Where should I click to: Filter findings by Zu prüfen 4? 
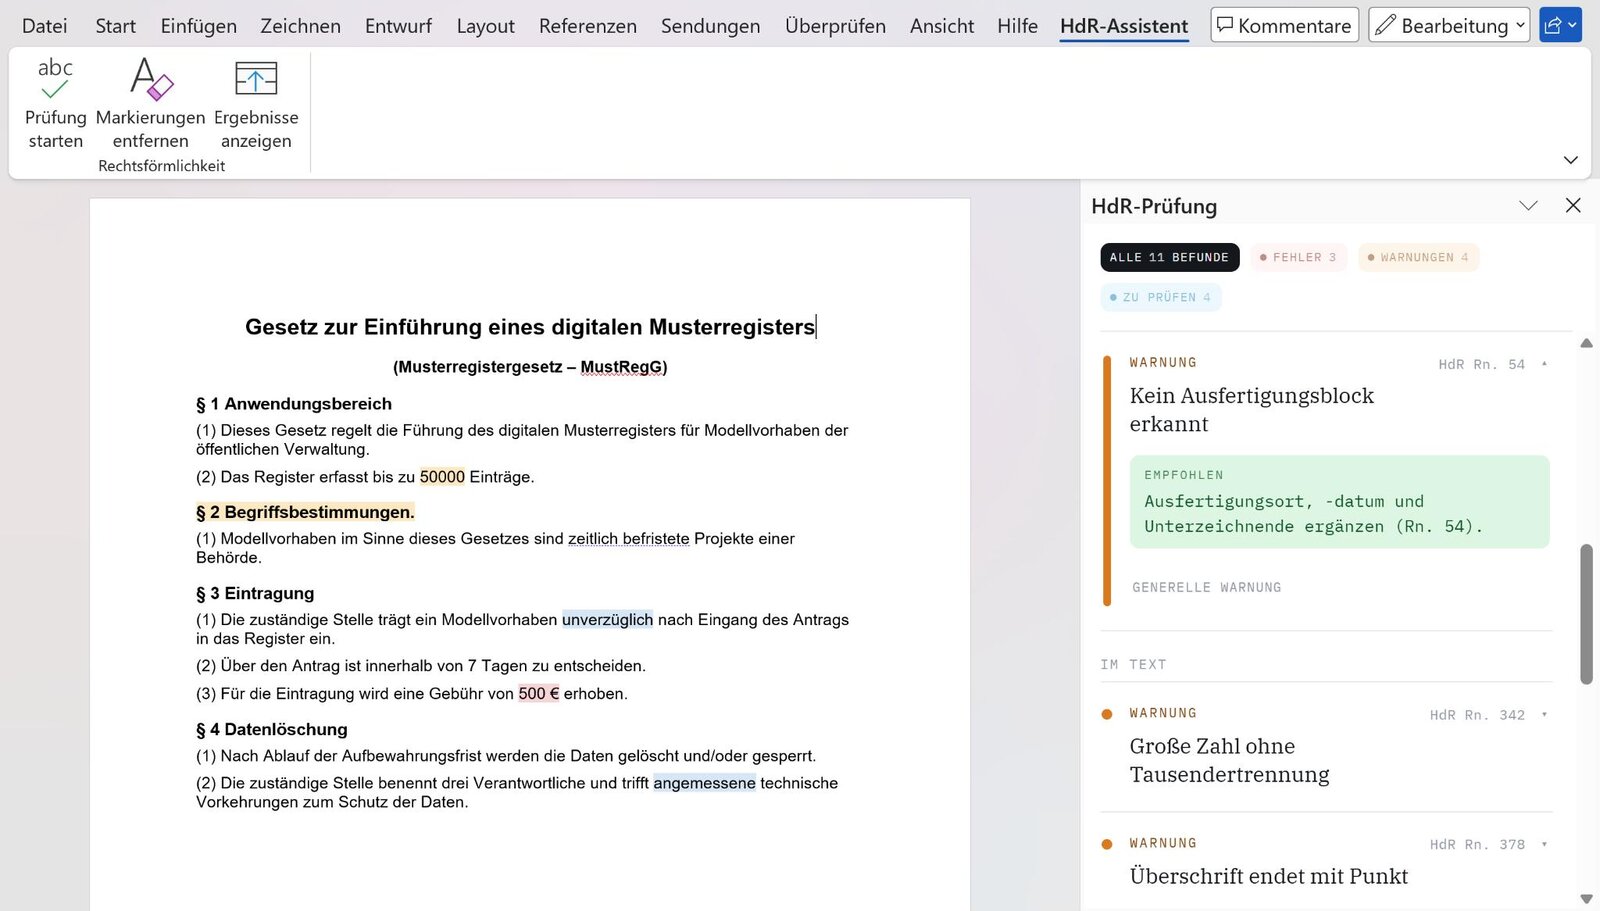(1161, 297)
